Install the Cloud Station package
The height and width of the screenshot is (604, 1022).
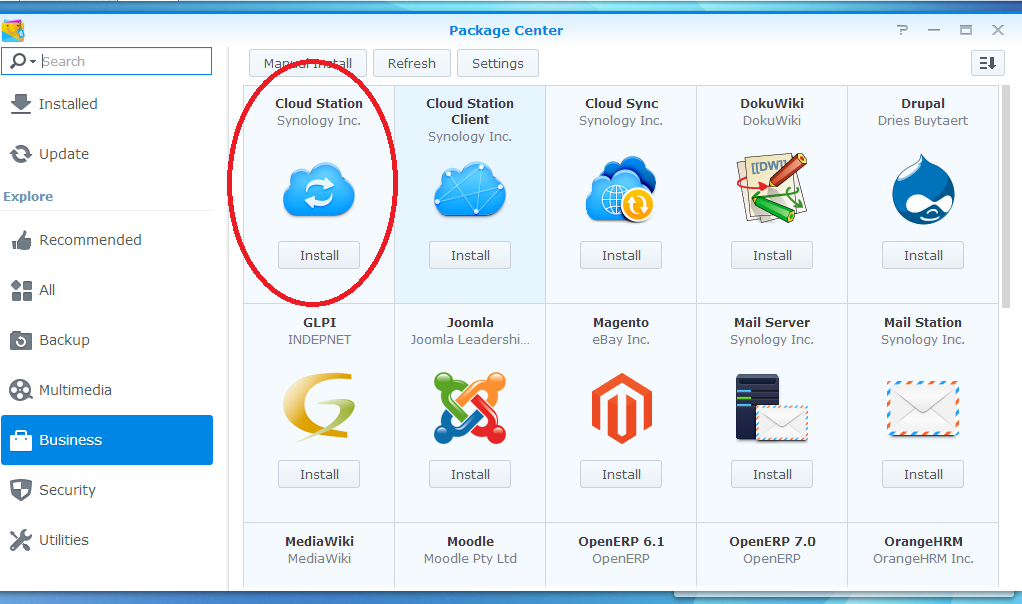(x=319, y=255)
